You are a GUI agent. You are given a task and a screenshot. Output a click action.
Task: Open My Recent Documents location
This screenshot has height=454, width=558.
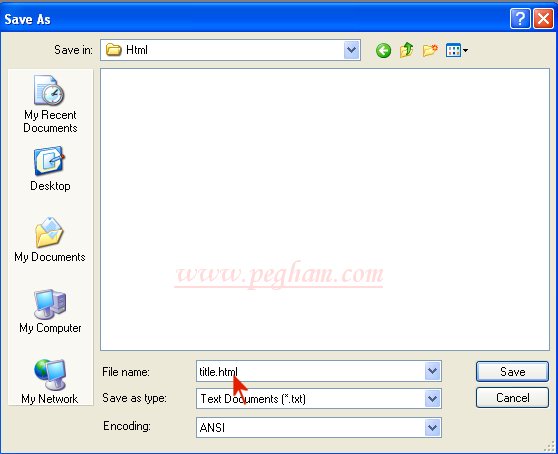click(x=50, y=104)
